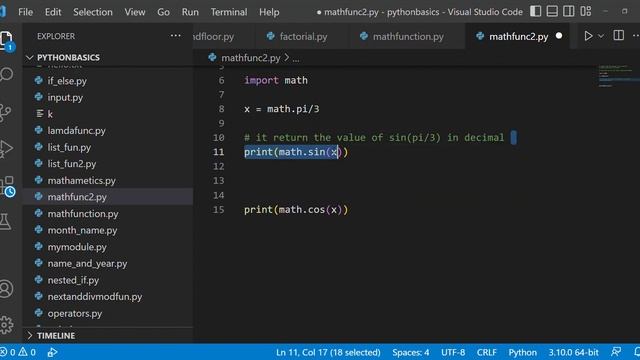The image size is (640, 360).
Task: Click the debug launch icon in status bar
Action: click(x=52, y=352)
